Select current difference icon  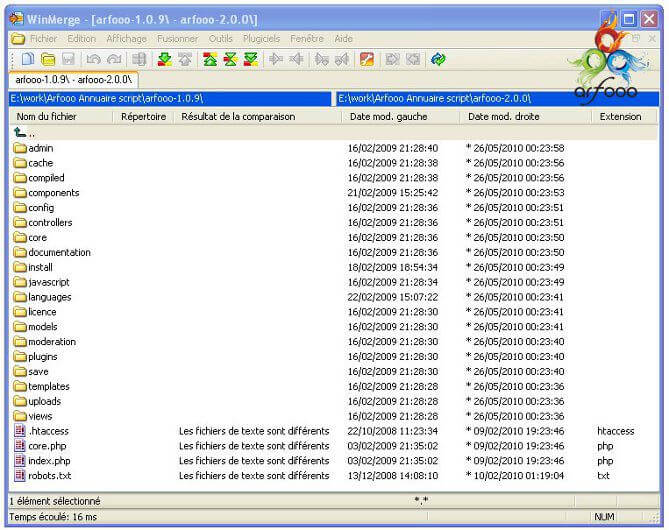point(230,59)
